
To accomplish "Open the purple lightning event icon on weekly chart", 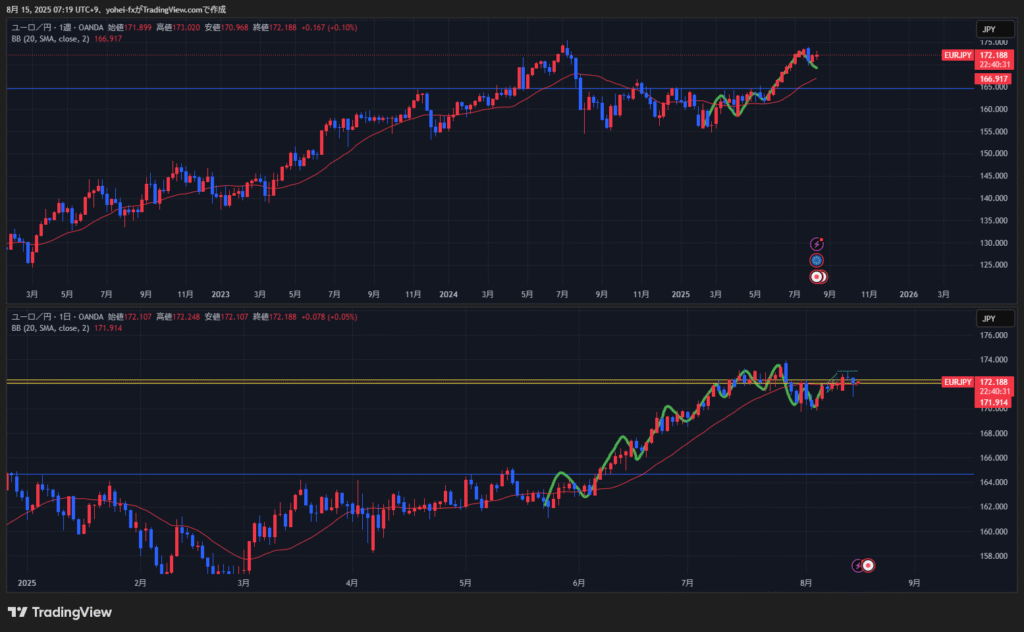I will click(x=817, y=243).
